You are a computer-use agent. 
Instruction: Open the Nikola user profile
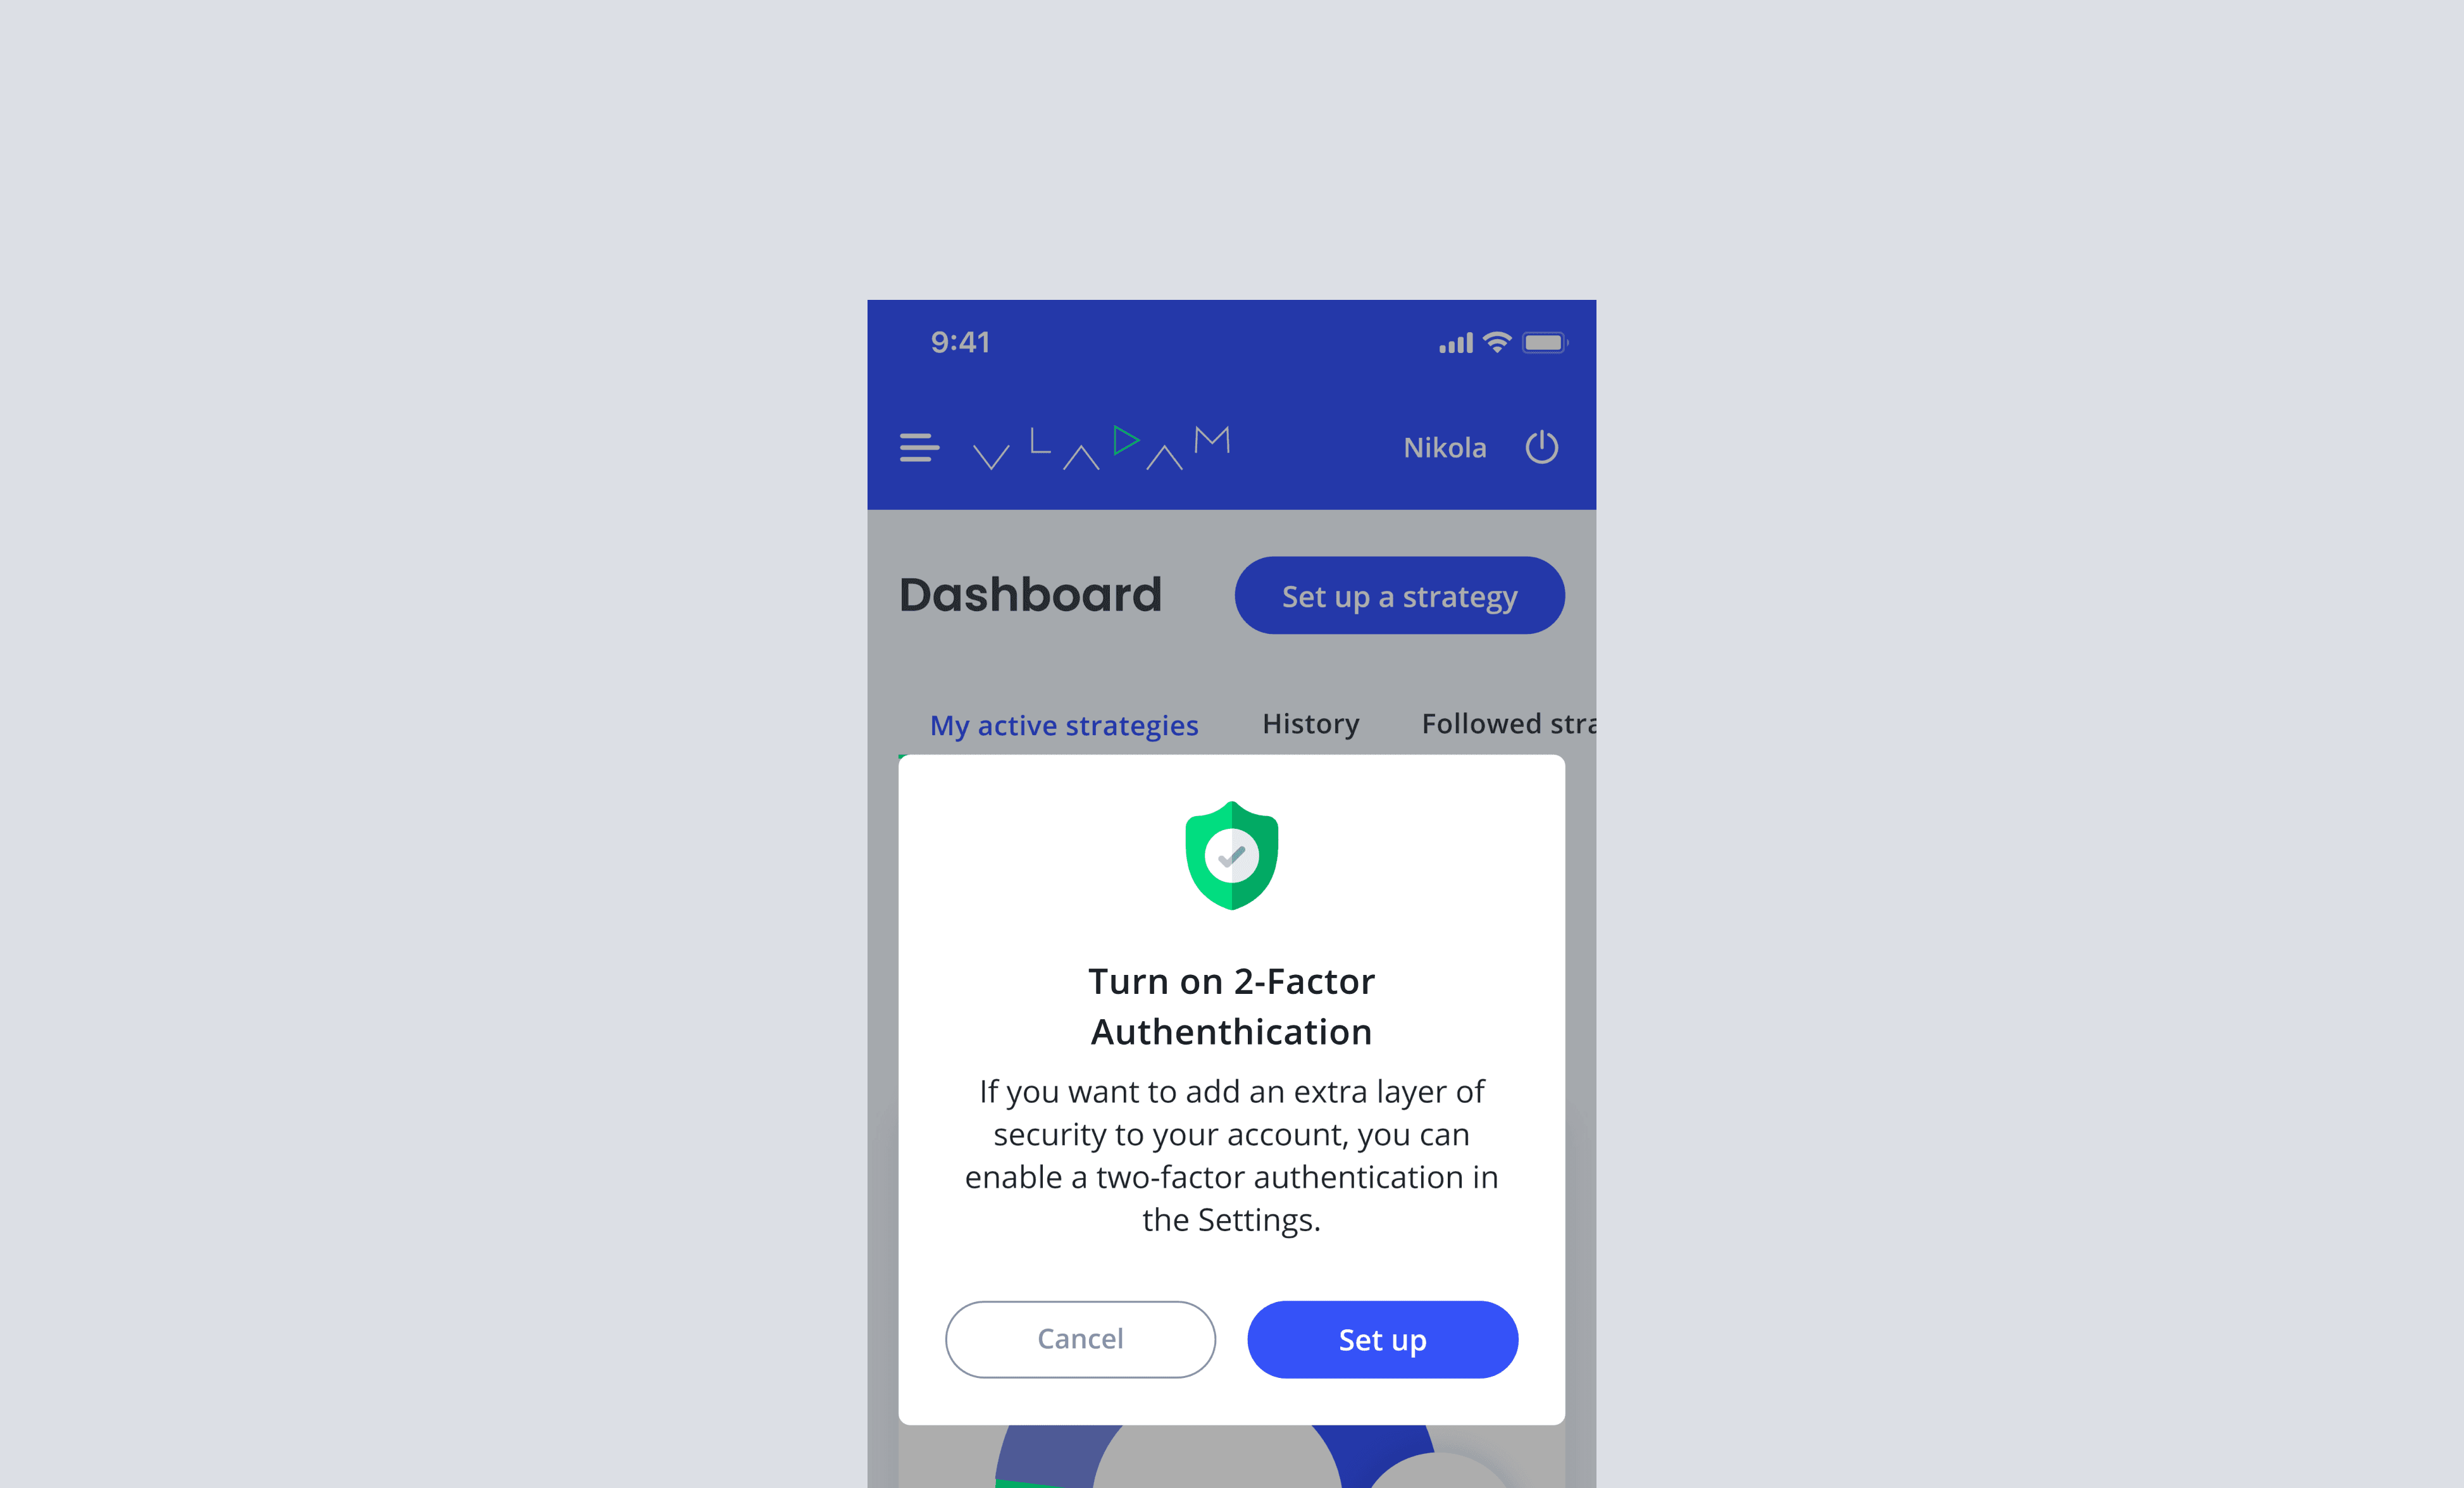pos(1444,447)
